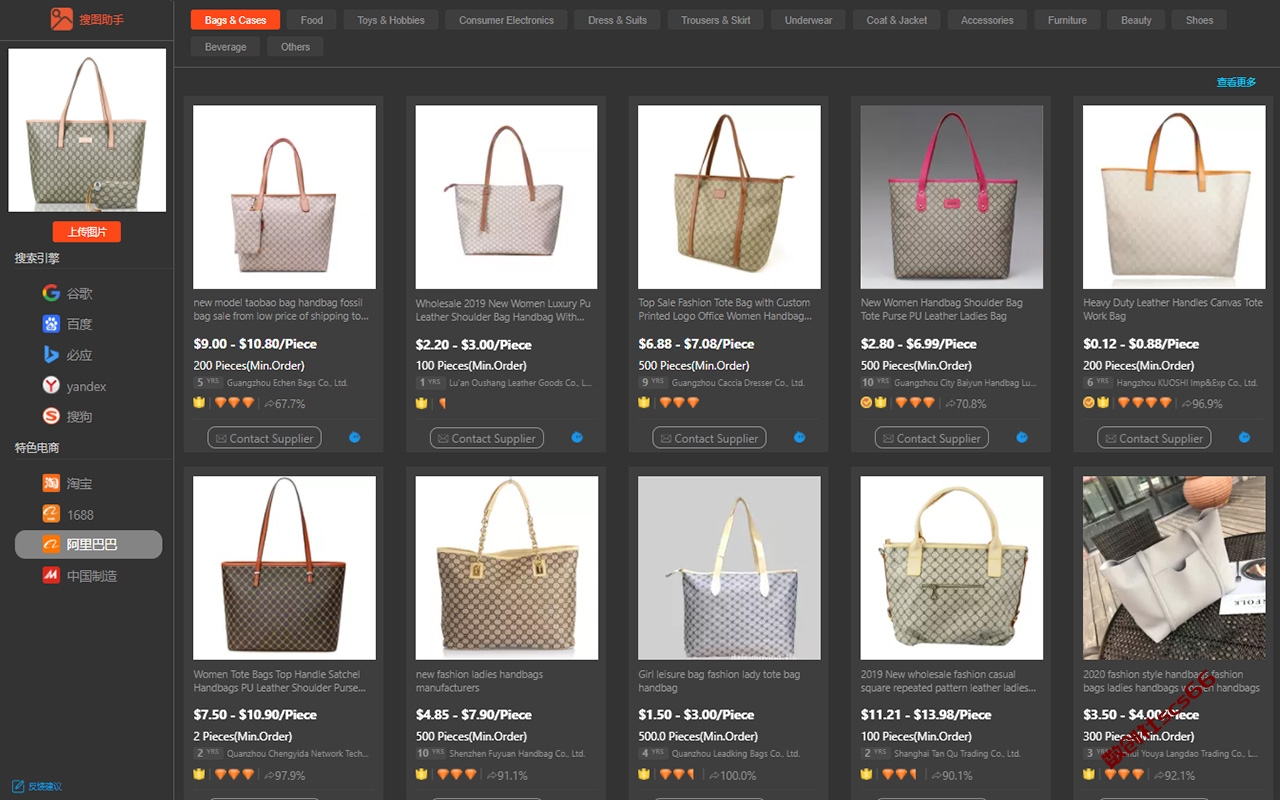The width and height of the screenshot is (1280, 800).
Task: Open the Taobao shopping source icon
Action: [x=51, y=483]
